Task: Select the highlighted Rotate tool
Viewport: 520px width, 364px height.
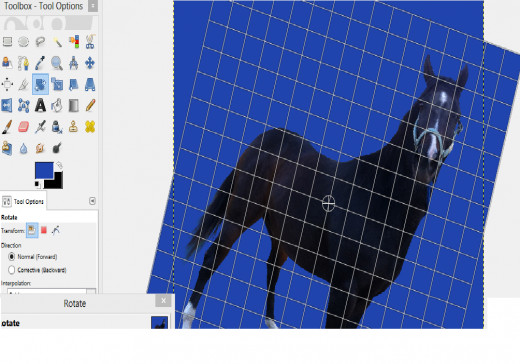Action: pos(40,84)
